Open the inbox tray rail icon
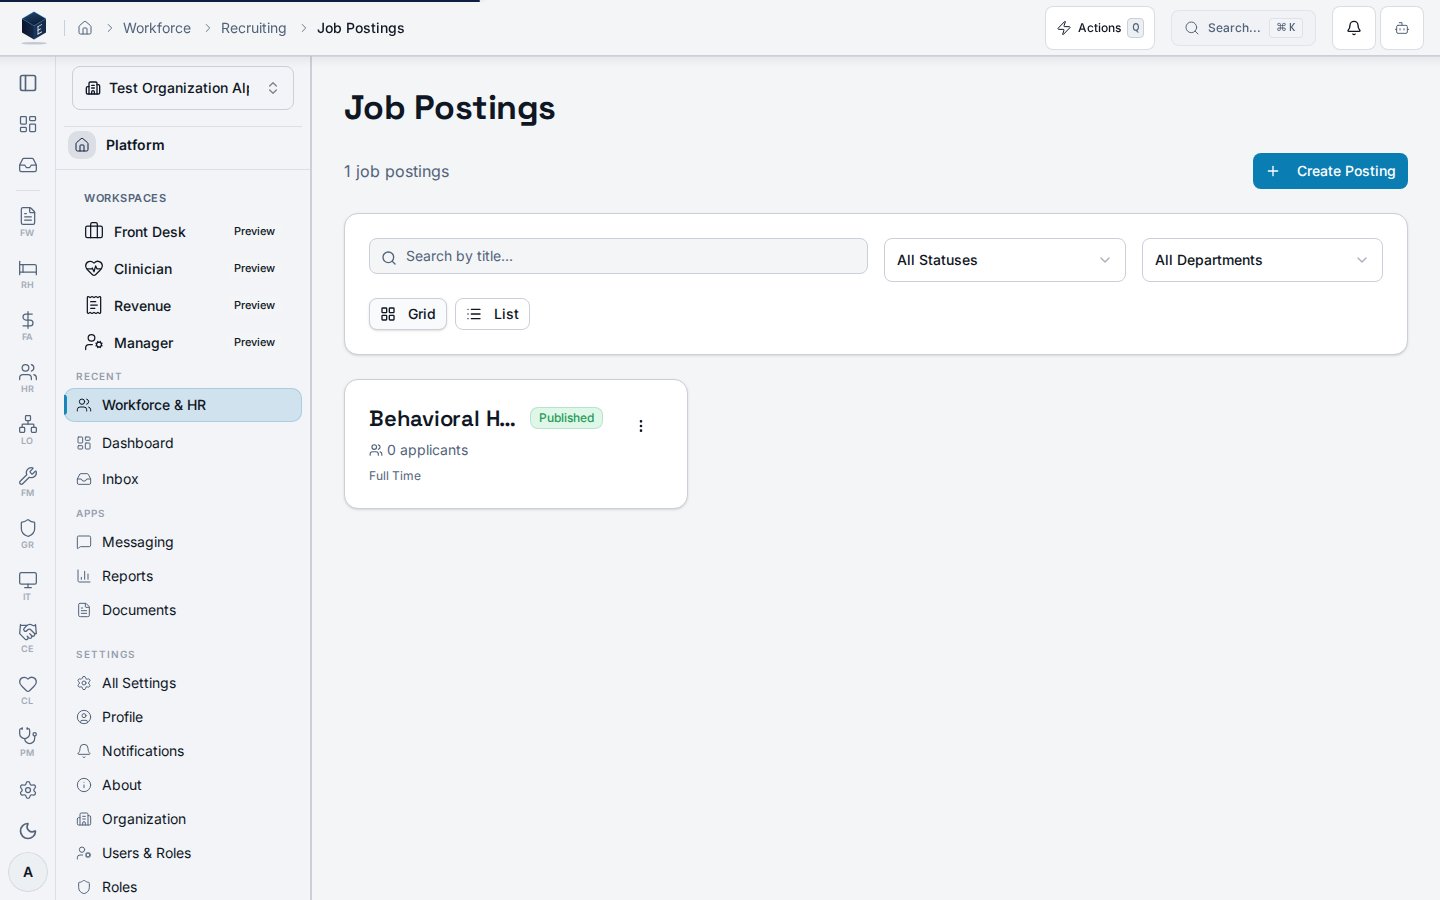 28,165
